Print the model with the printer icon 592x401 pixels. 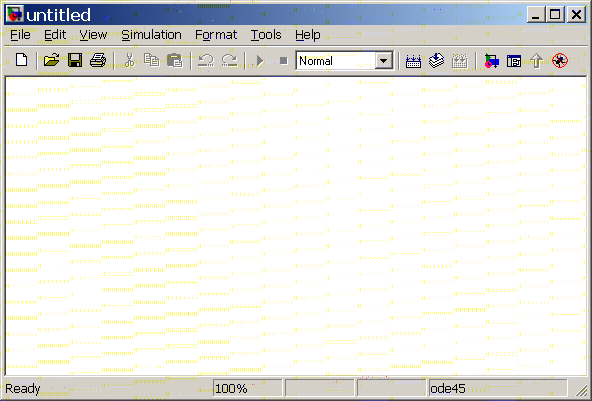point(98,60)
